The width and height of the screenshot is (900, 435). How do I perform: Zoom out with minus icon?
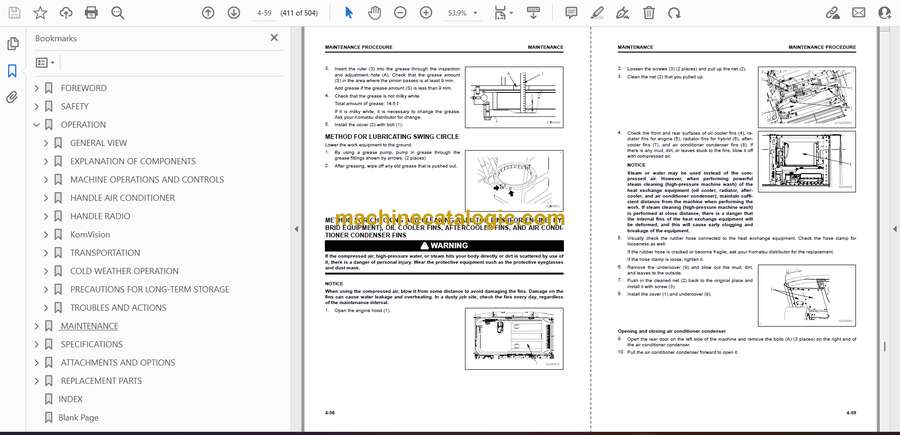[x=401, y=13]
